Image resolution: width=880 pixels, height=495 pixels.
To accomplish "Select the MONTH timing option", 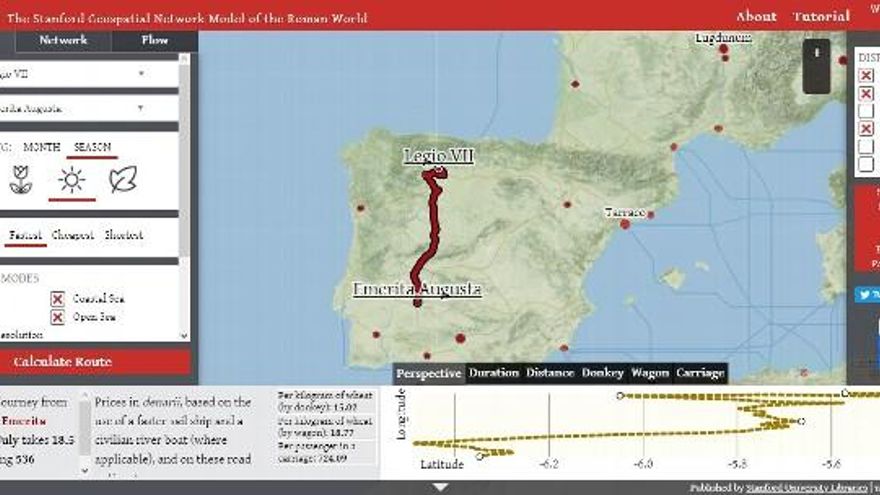I will 42,147.
